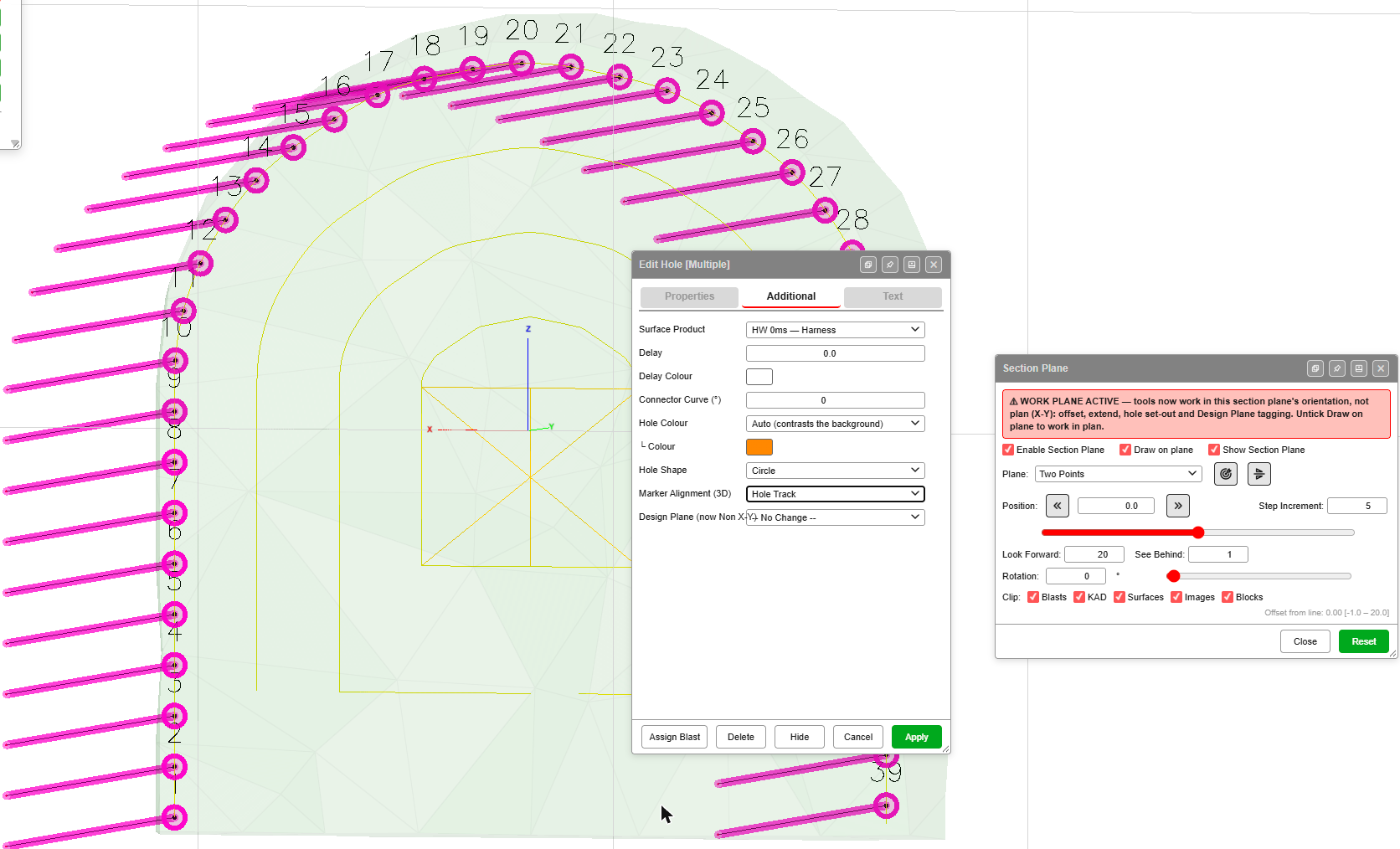
Task: Pin the Edit Hole dialog
Action: click(x=890, y=265)
